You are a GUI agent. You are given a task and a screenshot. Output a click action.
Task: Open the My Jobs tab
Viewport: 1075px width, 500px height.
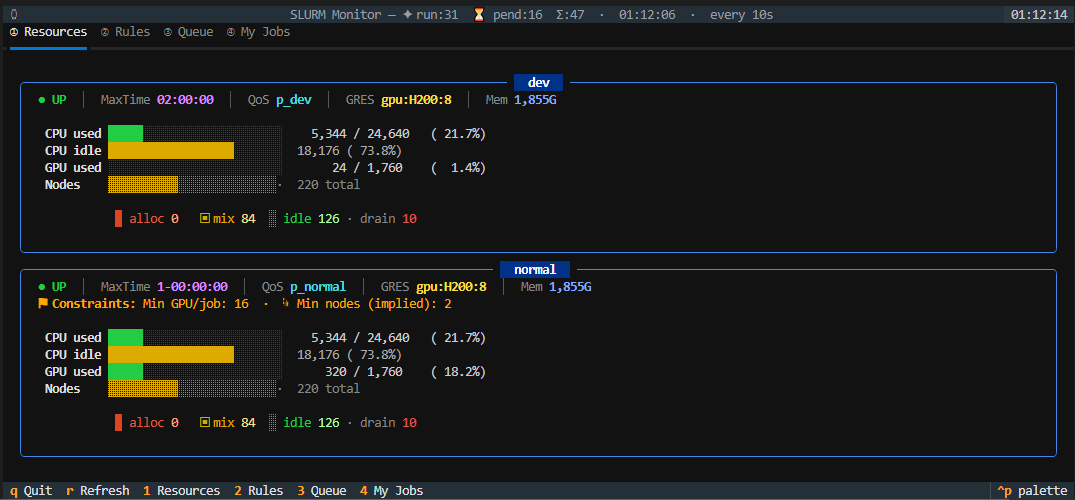[258, 32]
